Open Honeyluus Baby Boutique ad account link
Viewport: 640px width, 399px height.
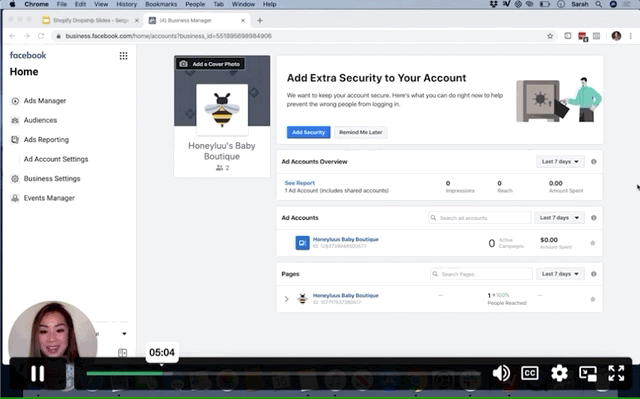coord(346,239)
